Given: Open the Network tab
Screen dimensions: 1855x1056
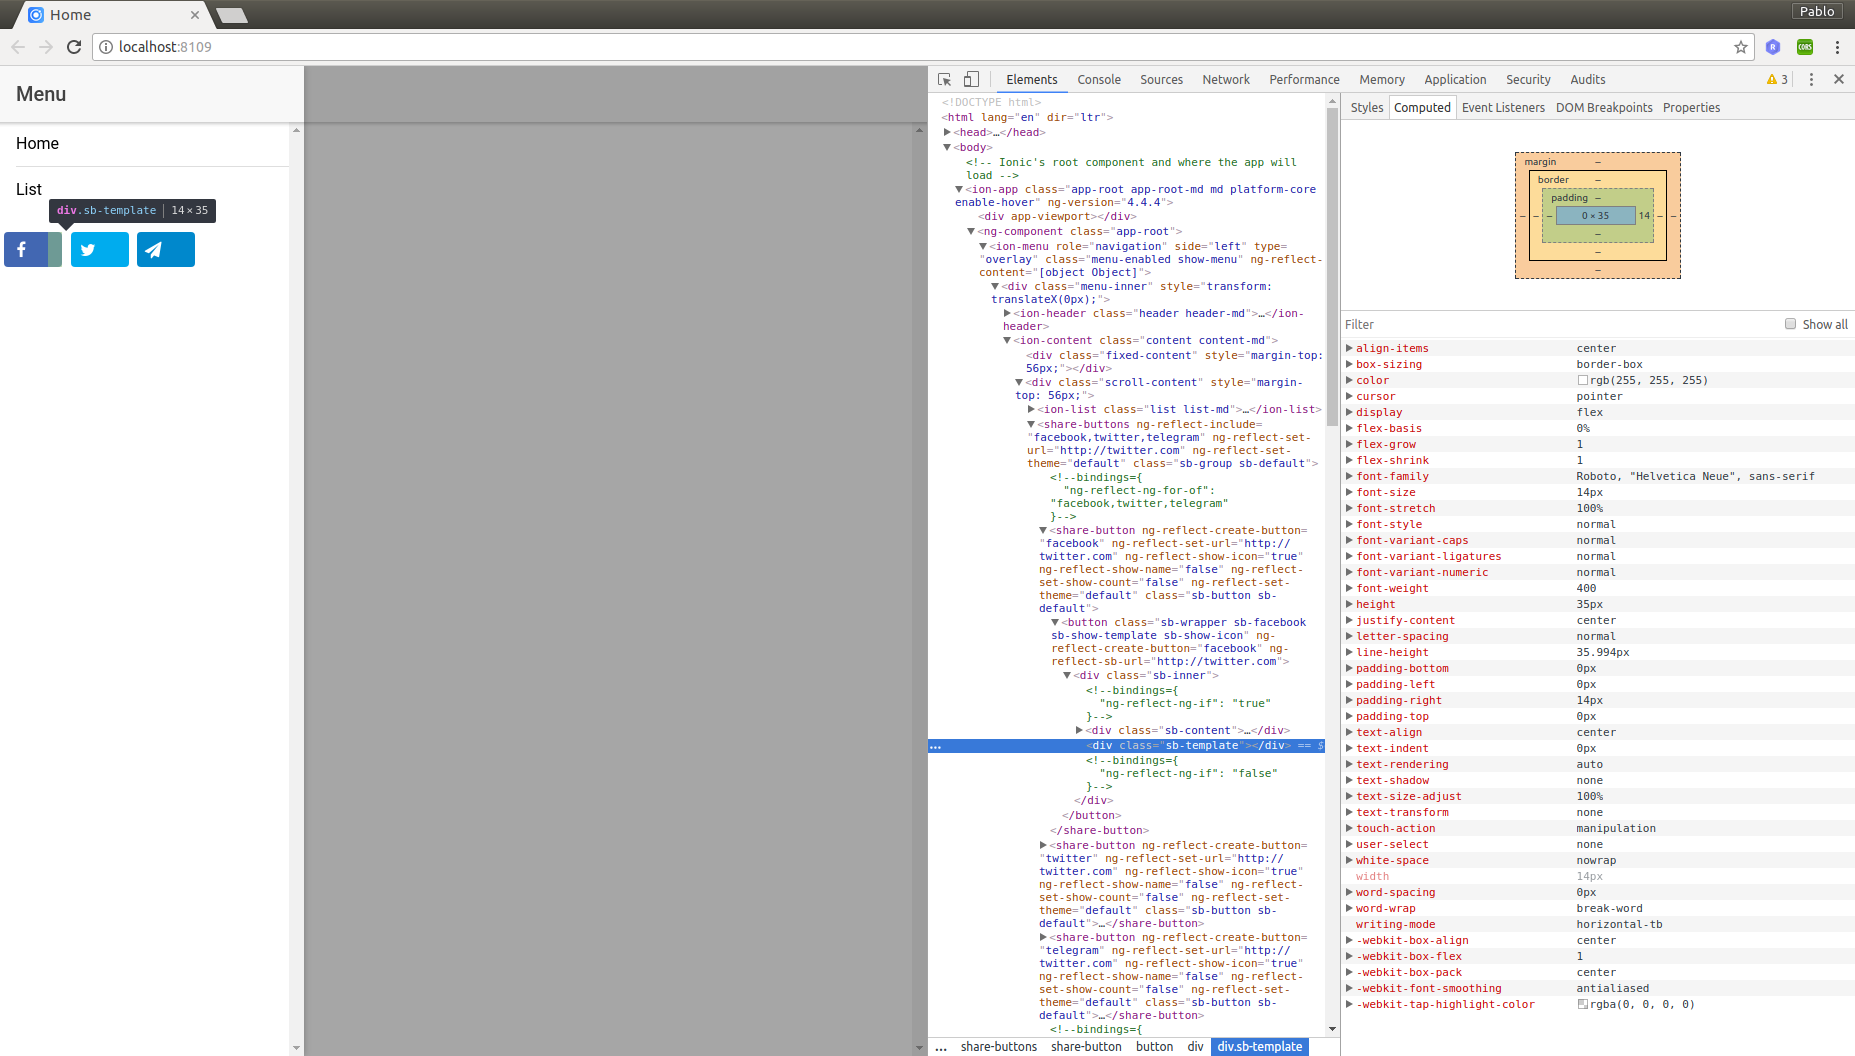Looking at the screenshot, I should click(x=1226, y=80).
